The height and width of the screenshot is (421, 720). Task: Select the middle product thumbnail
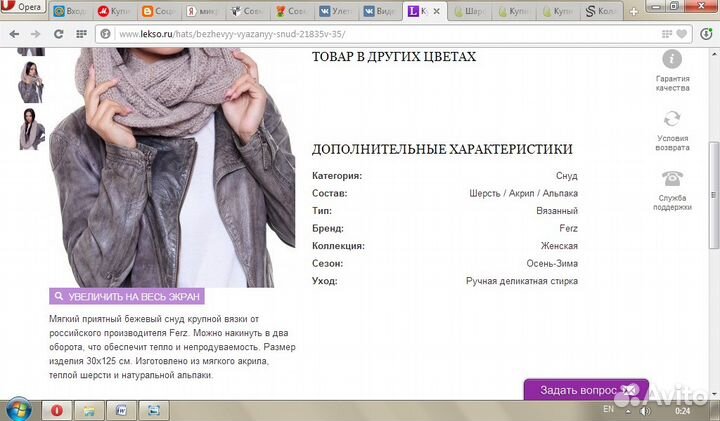pos(31,82)
